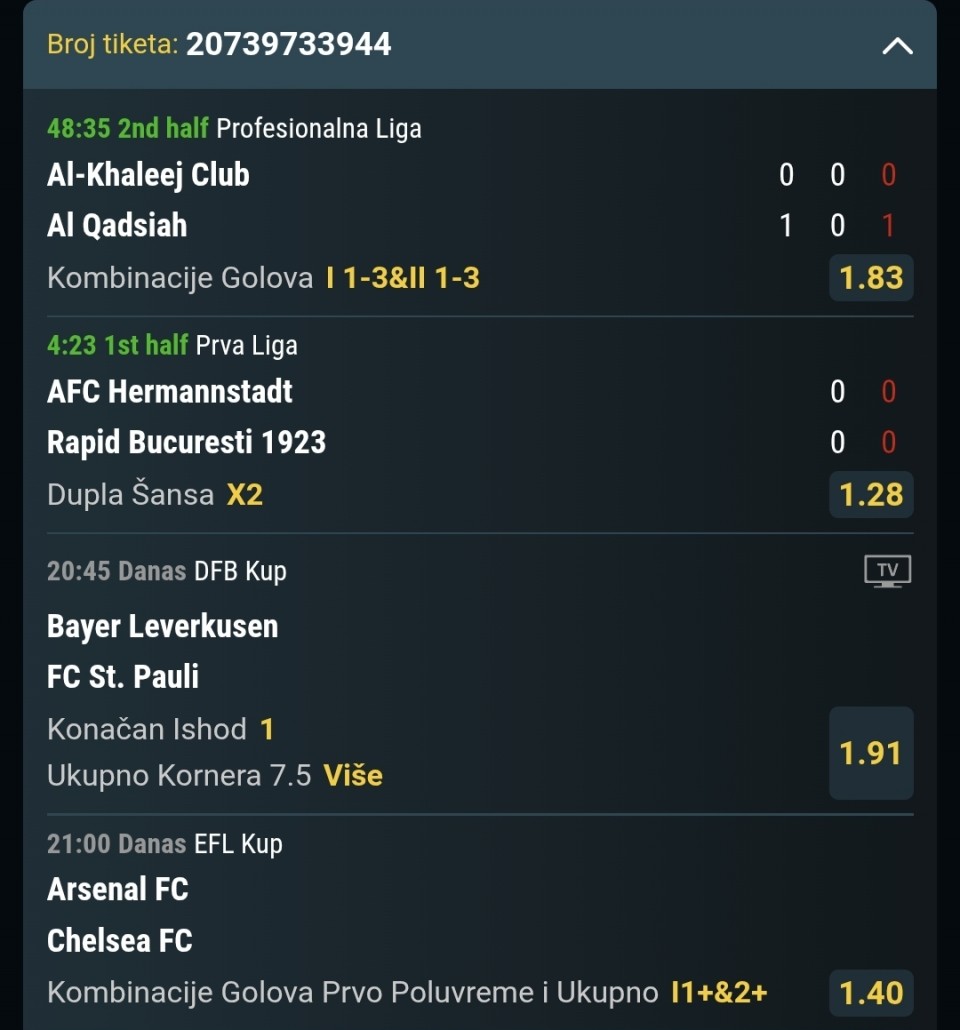Open Arsenal FC match entry

click(x=118, y=889)
